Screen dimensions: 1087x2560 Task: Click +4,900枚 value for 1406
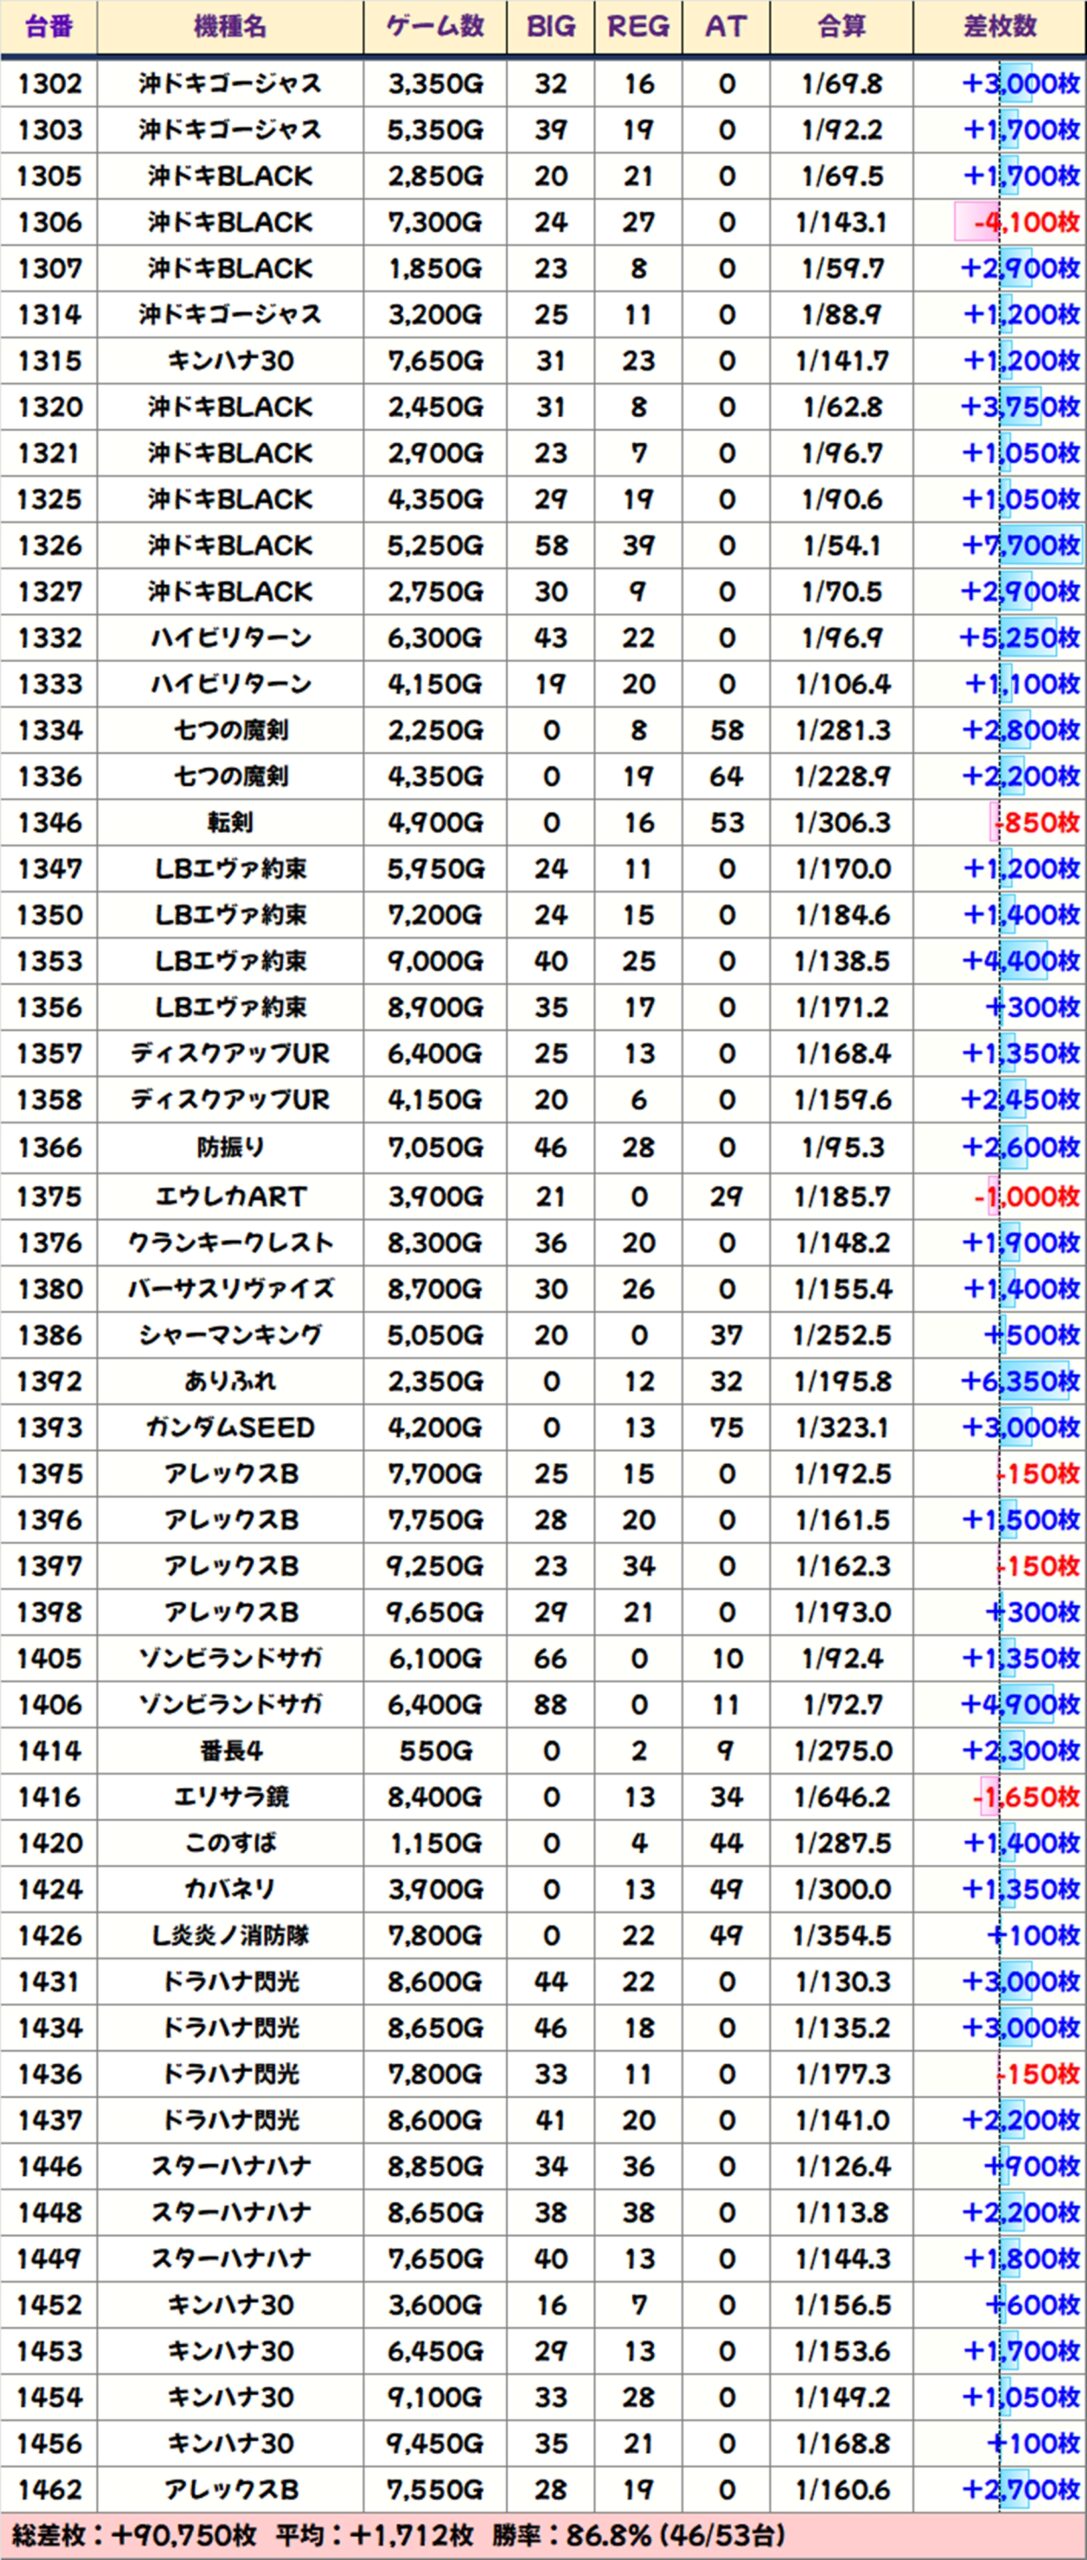[1020, 1704]
